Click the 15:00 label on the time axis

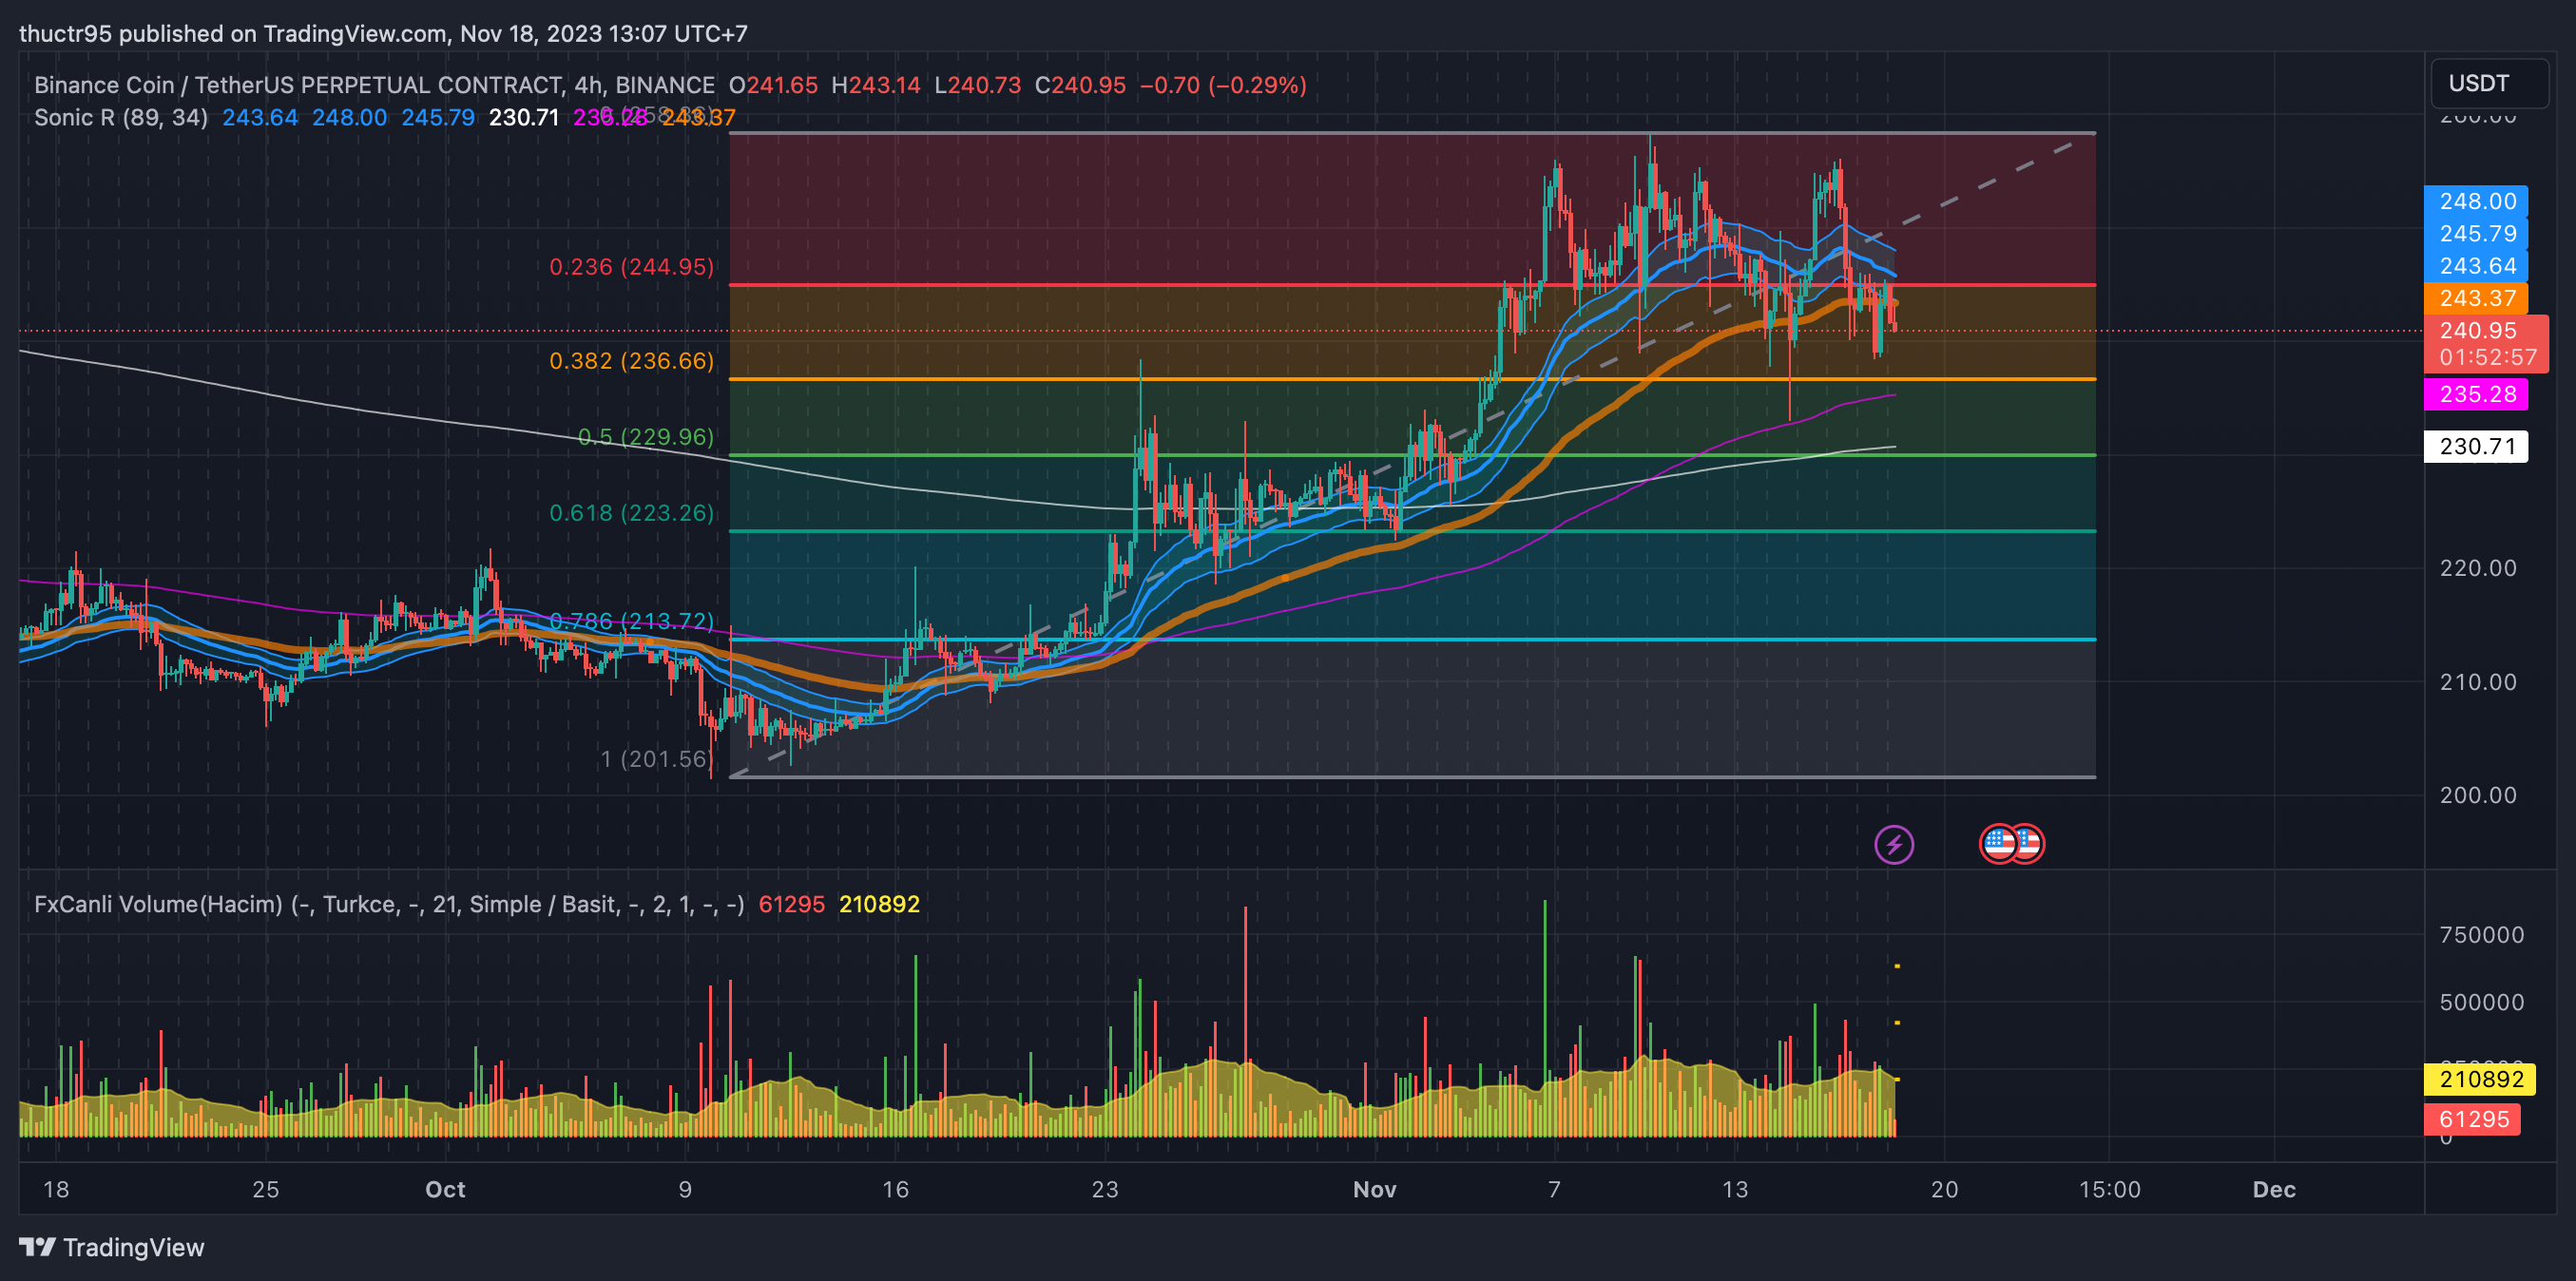click(x=2109, y=1189)
